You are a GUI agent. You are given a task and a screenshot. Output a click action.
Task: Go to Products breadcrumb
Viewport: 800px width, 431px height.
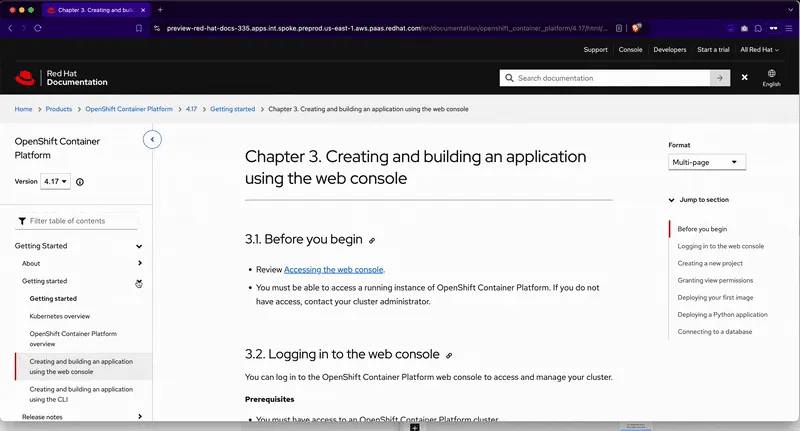59,109
